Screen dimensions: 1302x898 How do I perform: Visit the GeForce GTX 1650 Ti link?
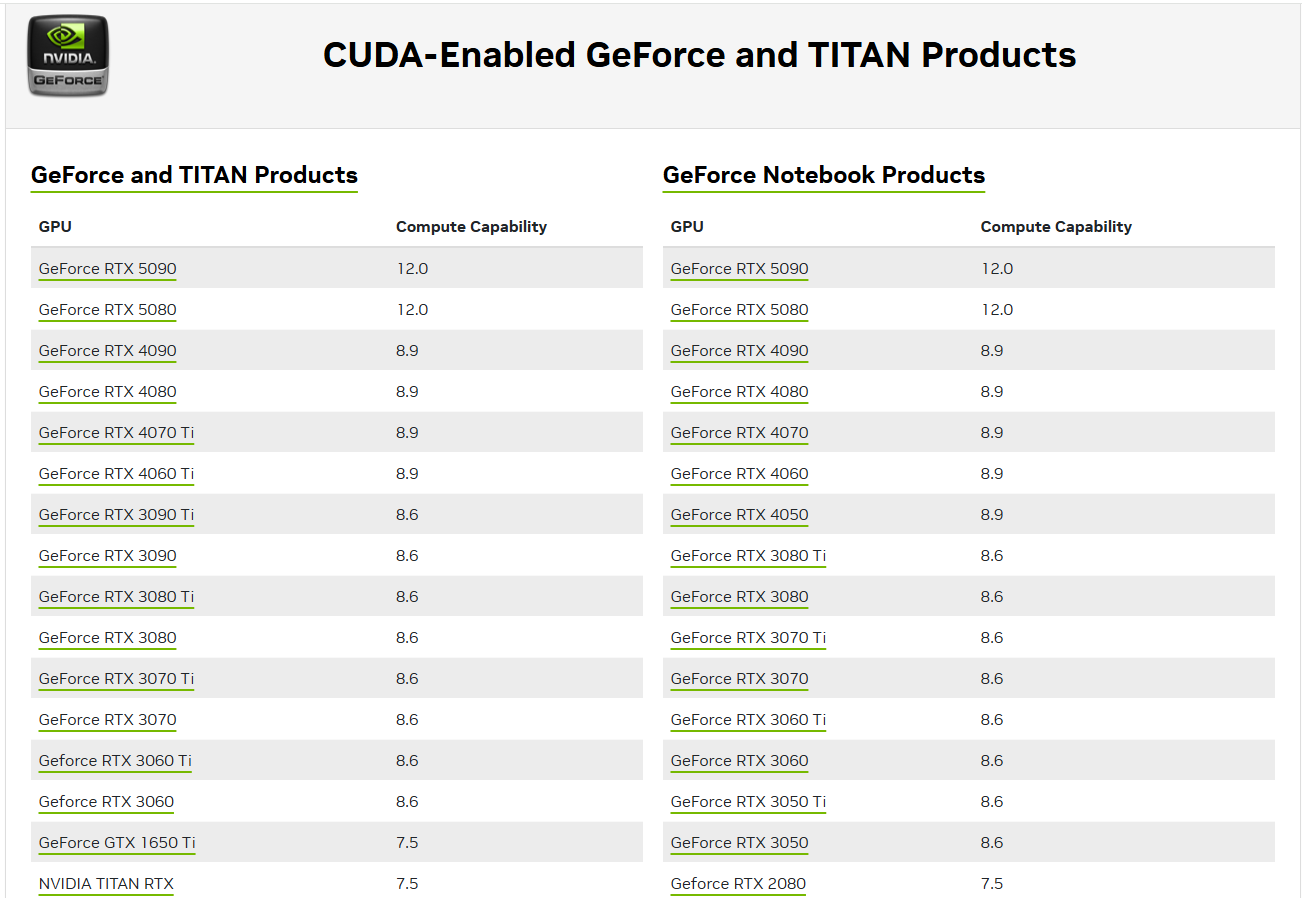117,842
